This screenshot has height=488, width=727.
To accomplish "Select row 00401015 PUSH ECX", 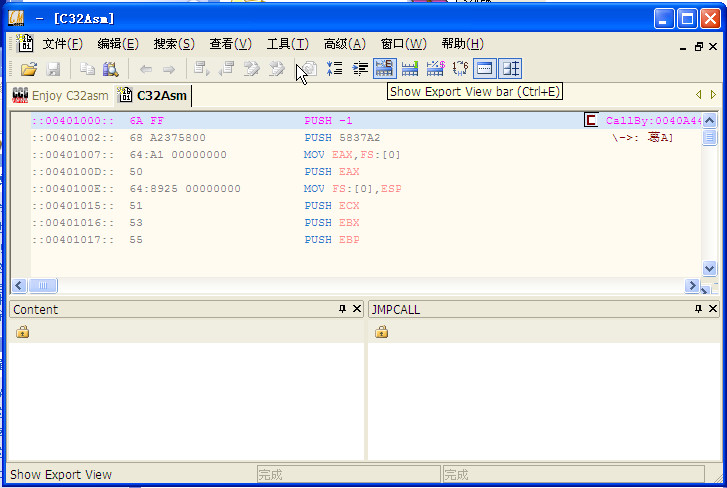I will click(366, 206).
